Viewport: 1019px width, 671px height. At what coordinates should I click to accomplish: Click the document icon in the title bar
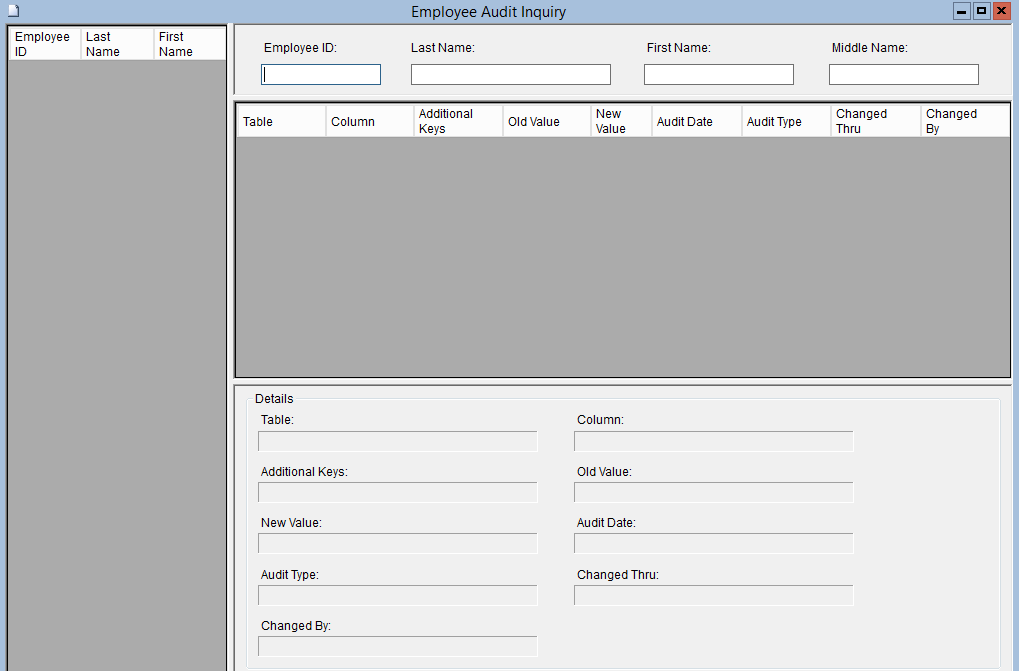(x=14, y=11)
